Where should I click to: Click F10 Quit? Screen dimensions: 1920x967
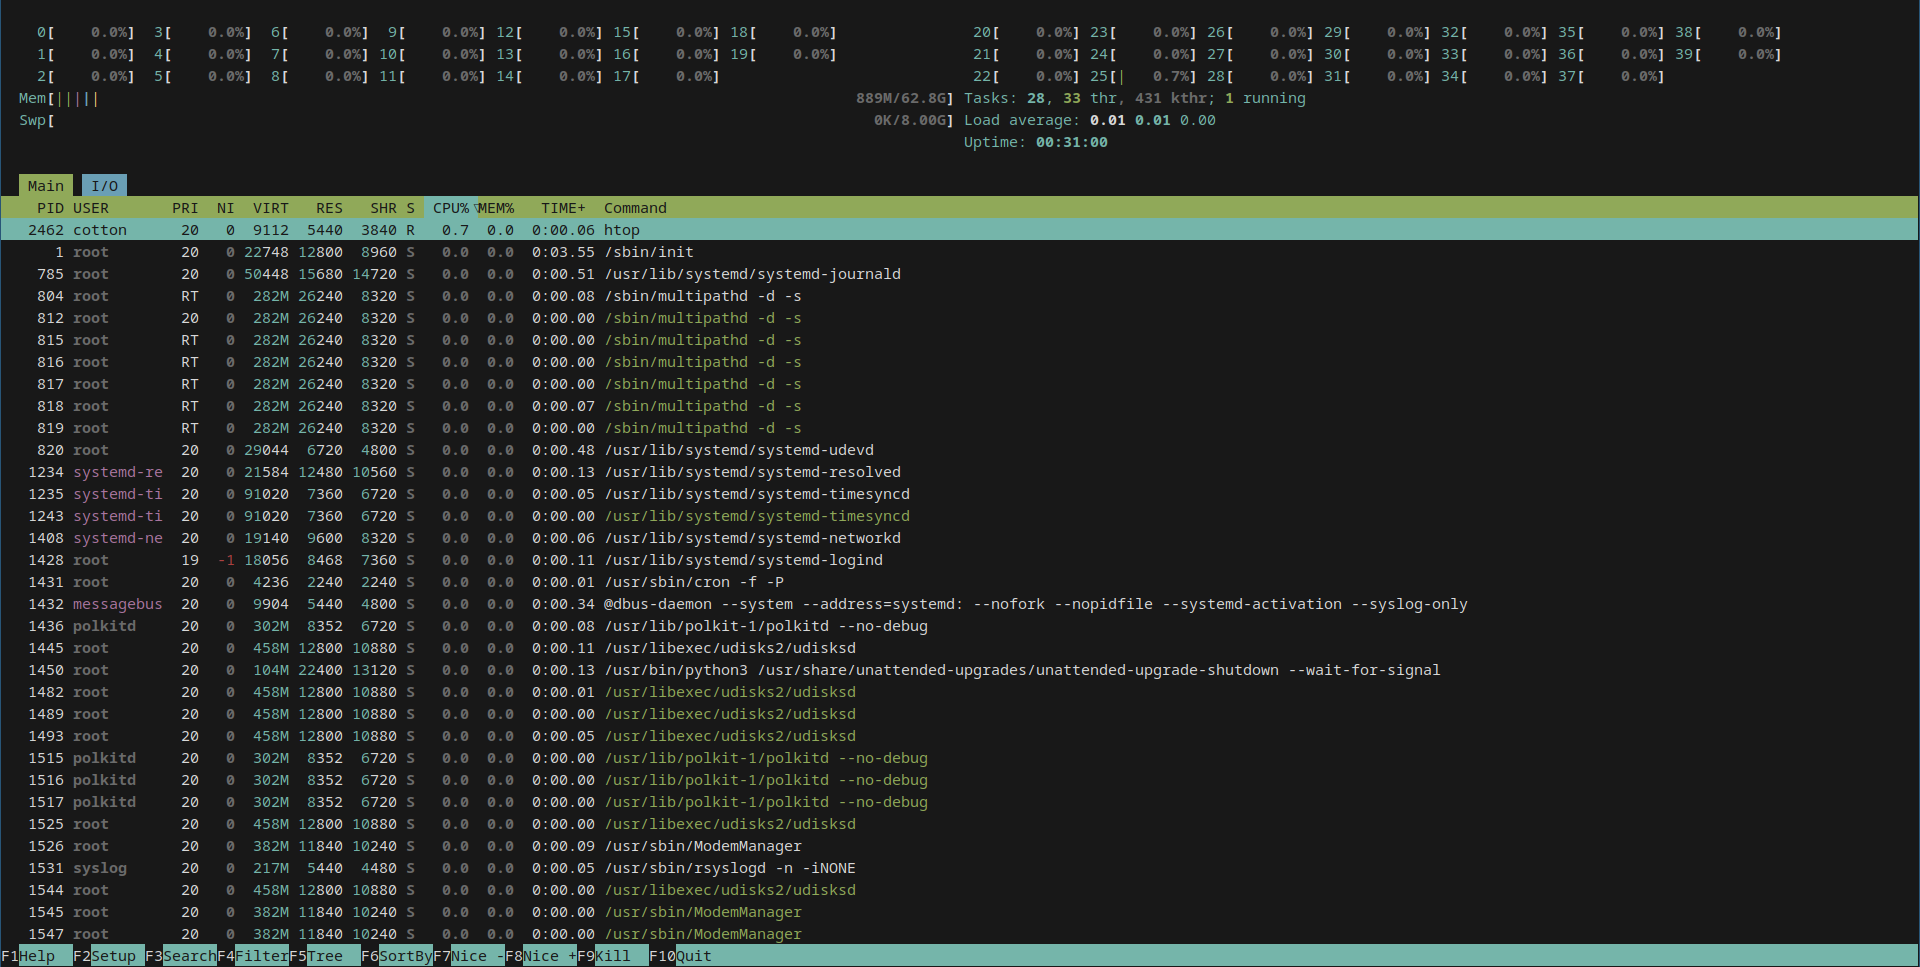692,956
